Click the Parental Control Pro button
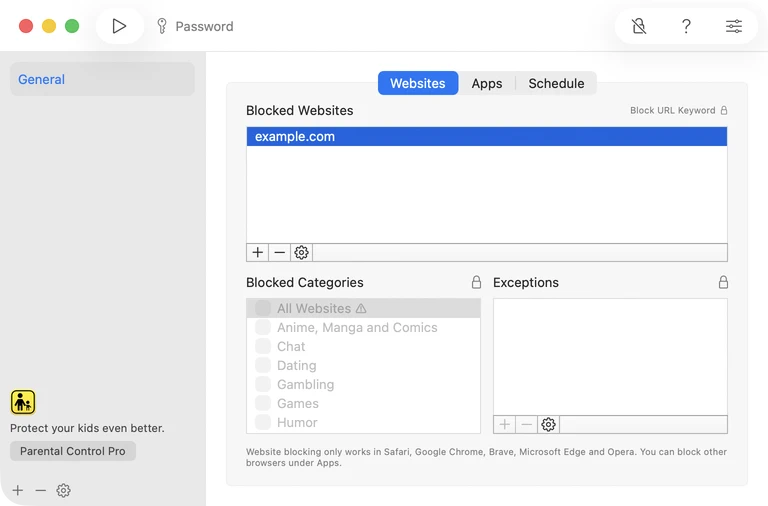Image resolution: width=768 pixels, height=506 pixels. pyautogui.click(x=73, y=451)
